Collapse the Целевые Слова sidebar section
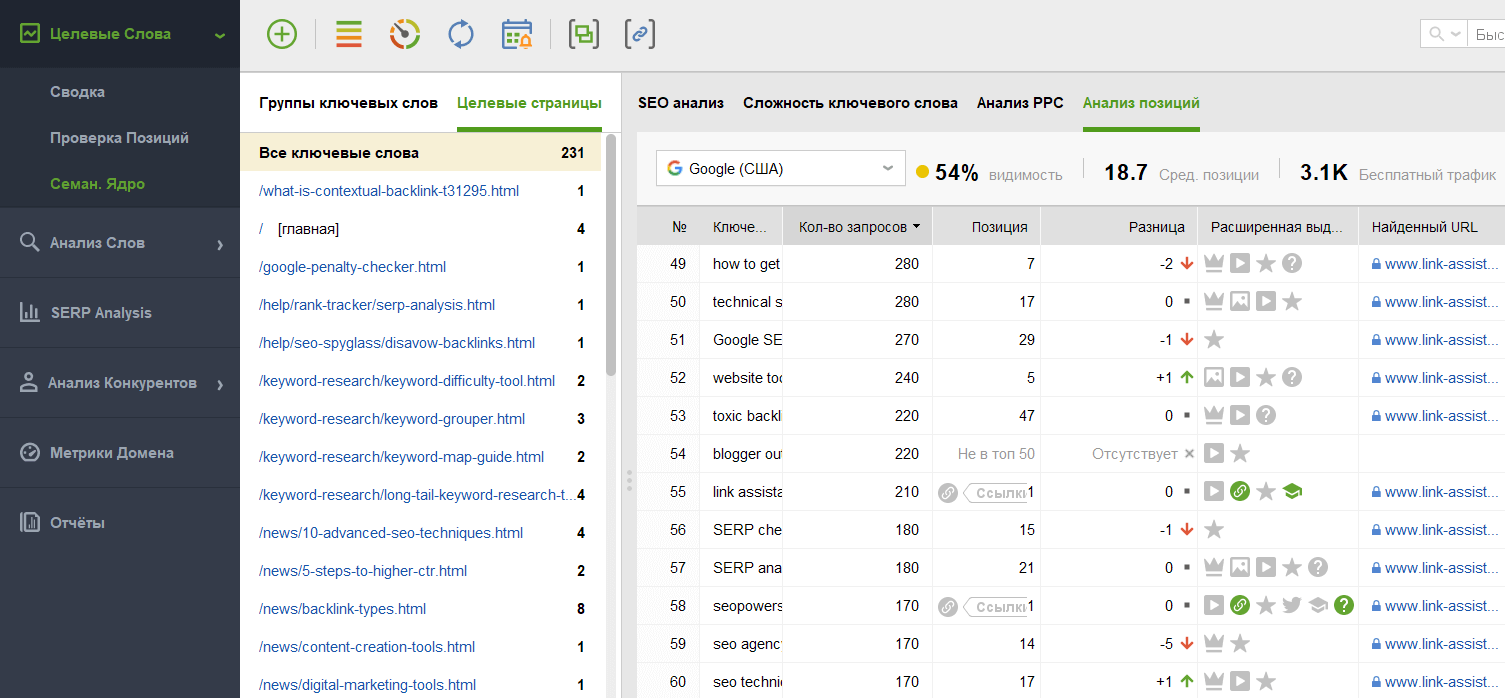Screen dimensions: 1505x698 point(219,35)
